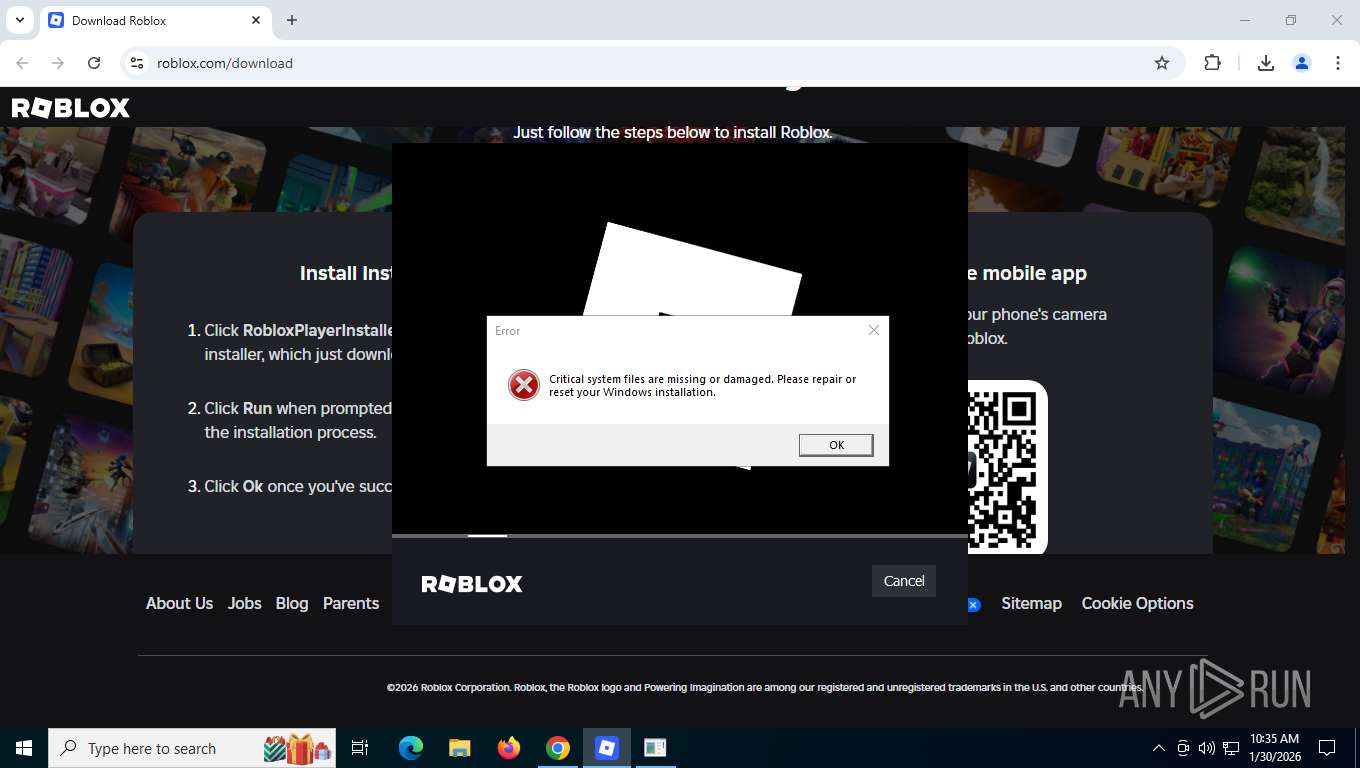
Task: Click the Roblox Corporation copyright text
Action: point(764,688)
